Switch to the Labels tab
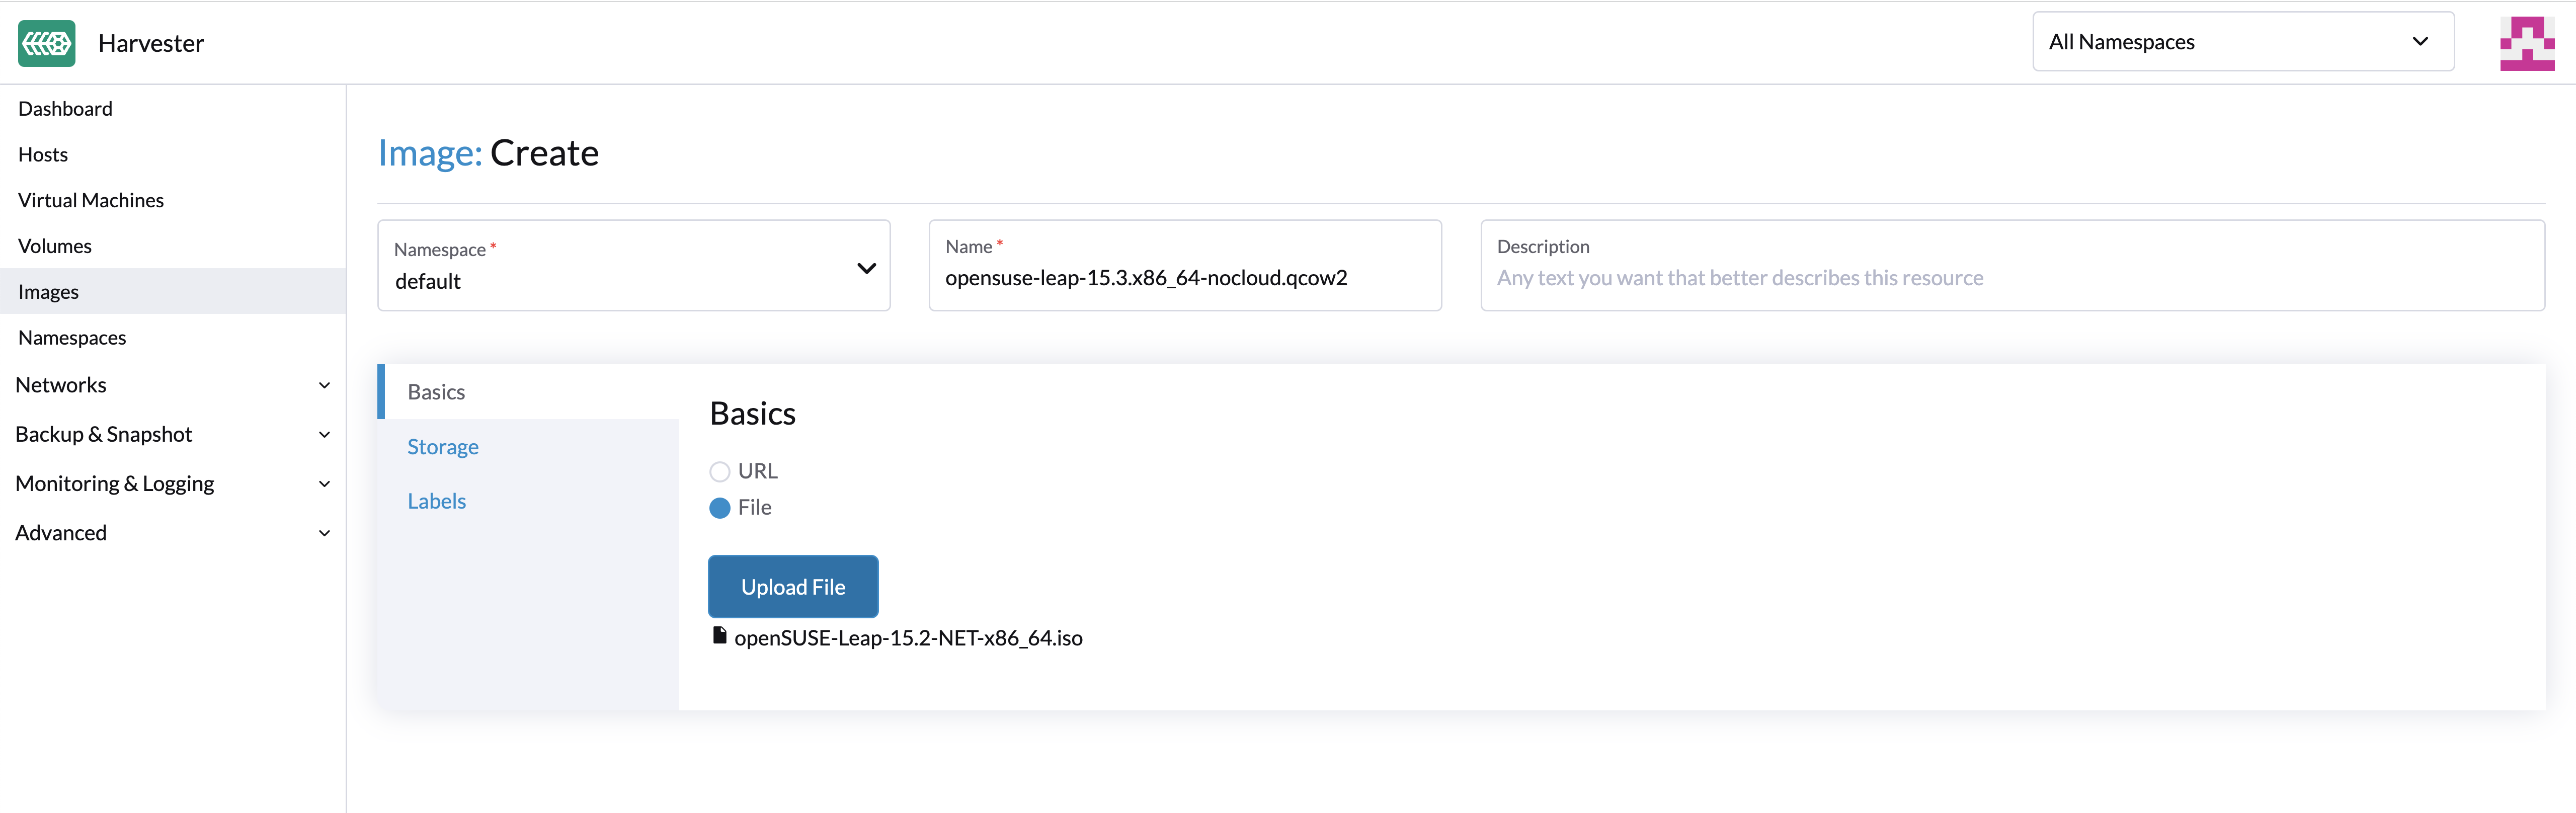The height and width of the screenshot is (813, 2576). pyautogui.click(x=437, y=501)
